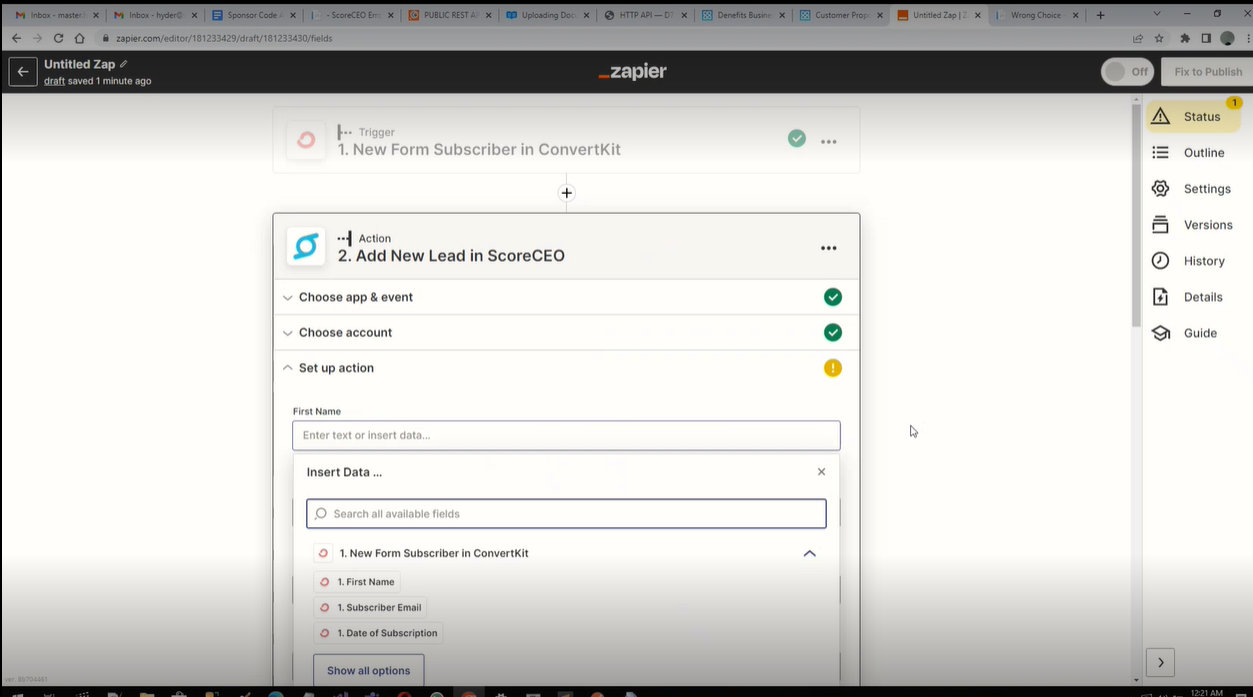This screenshot has height=697, width=1253.
Task: Insert the 1. Date of Subscription data field
Action: [x=378, y=633]
